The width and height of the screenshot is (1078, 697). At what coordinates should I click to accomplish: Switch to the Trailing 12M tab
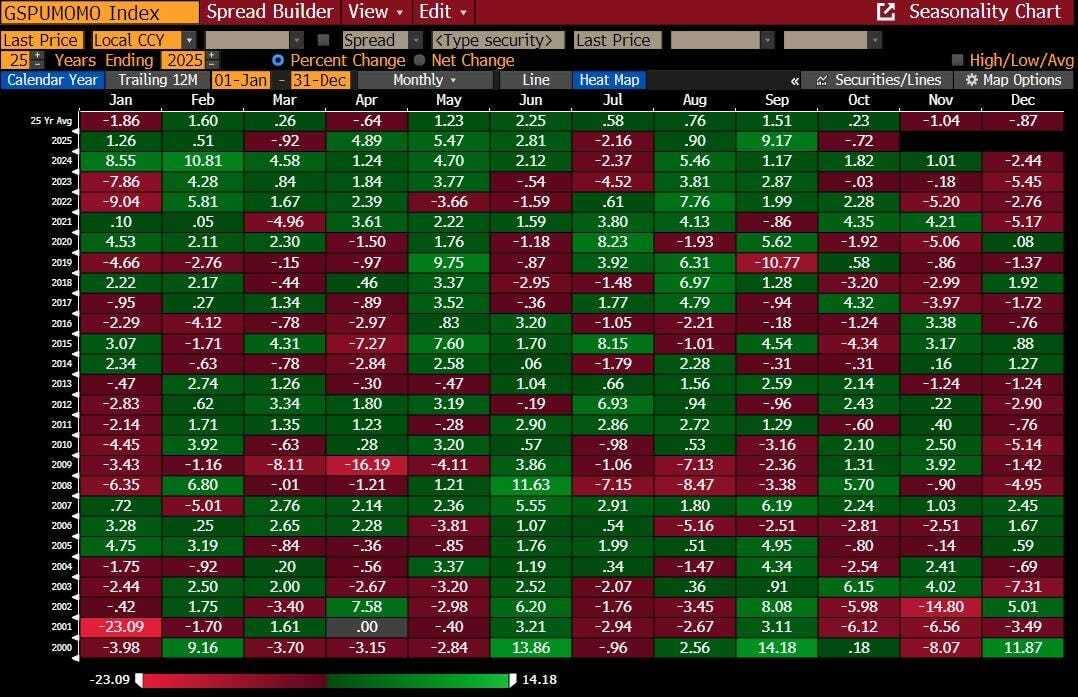(157, 80)
